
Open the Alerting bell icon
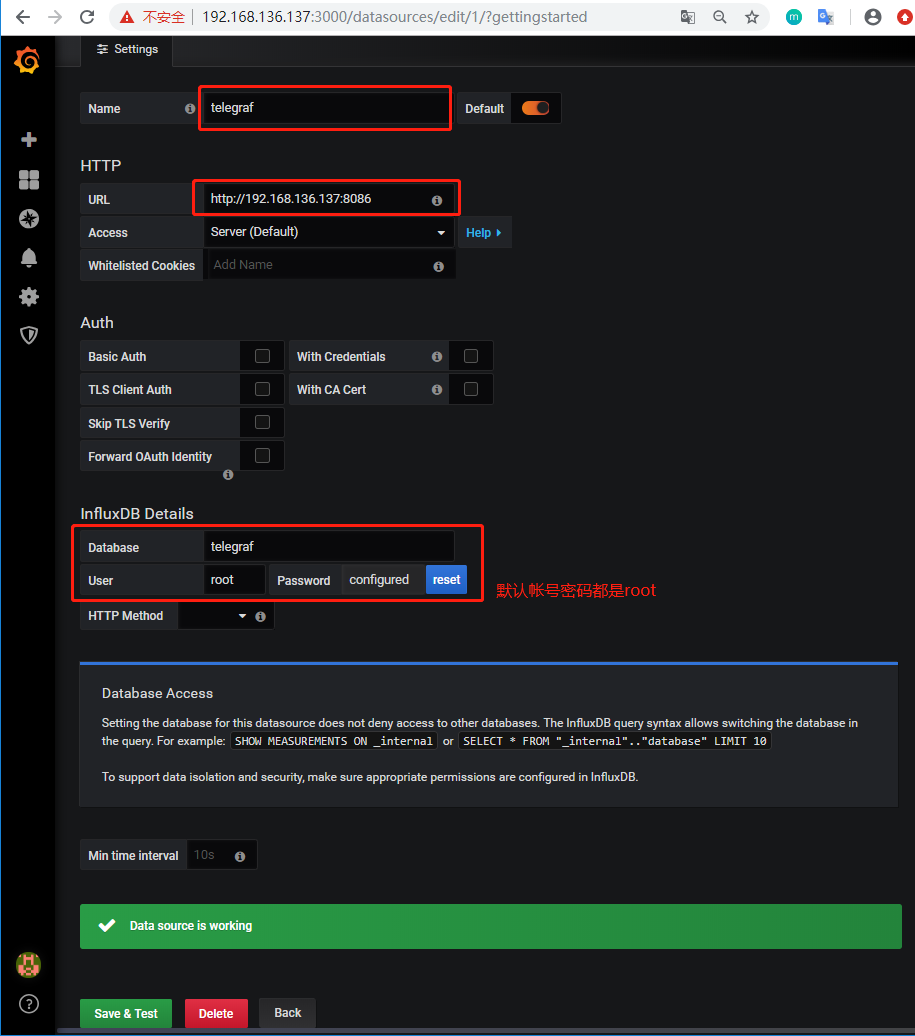tap(28, 258)
